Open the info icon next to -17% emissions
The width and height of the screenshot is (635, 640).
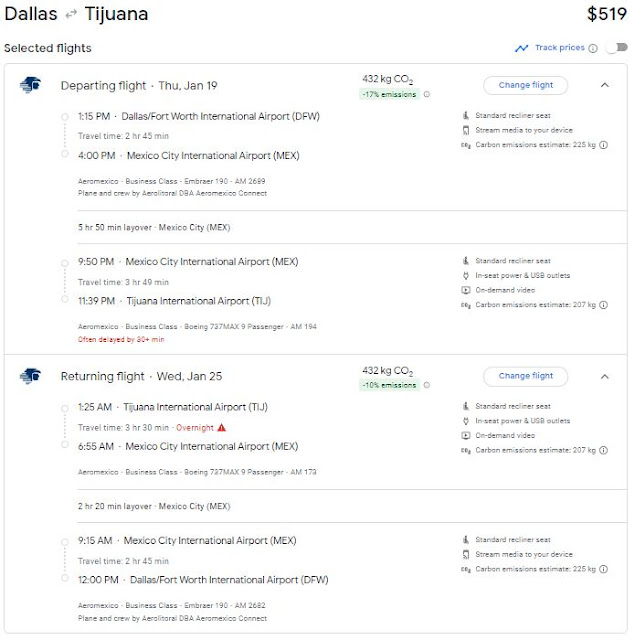click(426, 94)
